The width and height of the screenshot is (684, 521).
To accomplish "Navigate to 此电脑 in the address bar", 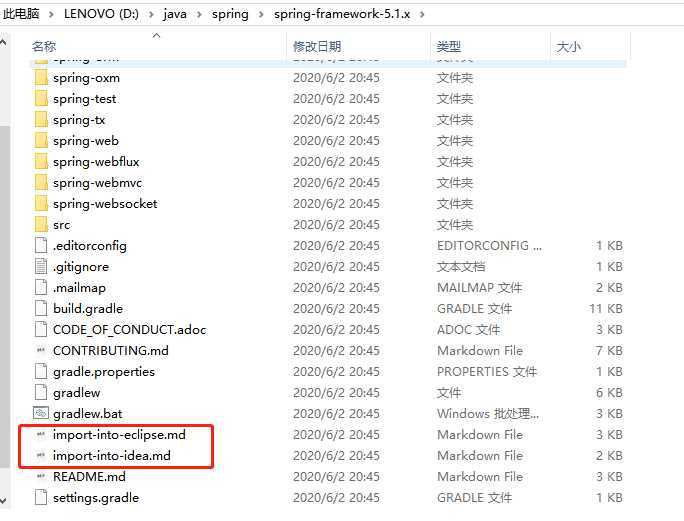I will [x=21, y=14].
